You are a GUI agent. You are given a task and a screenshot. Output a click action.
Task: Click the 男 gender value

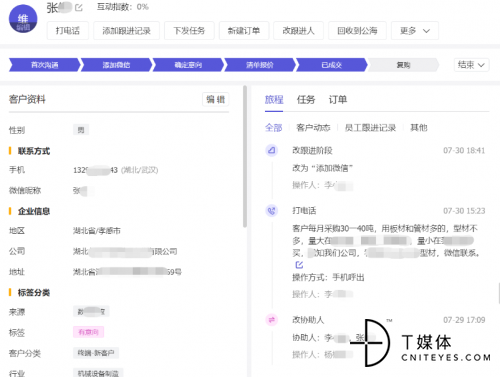[x=81, y=130]
